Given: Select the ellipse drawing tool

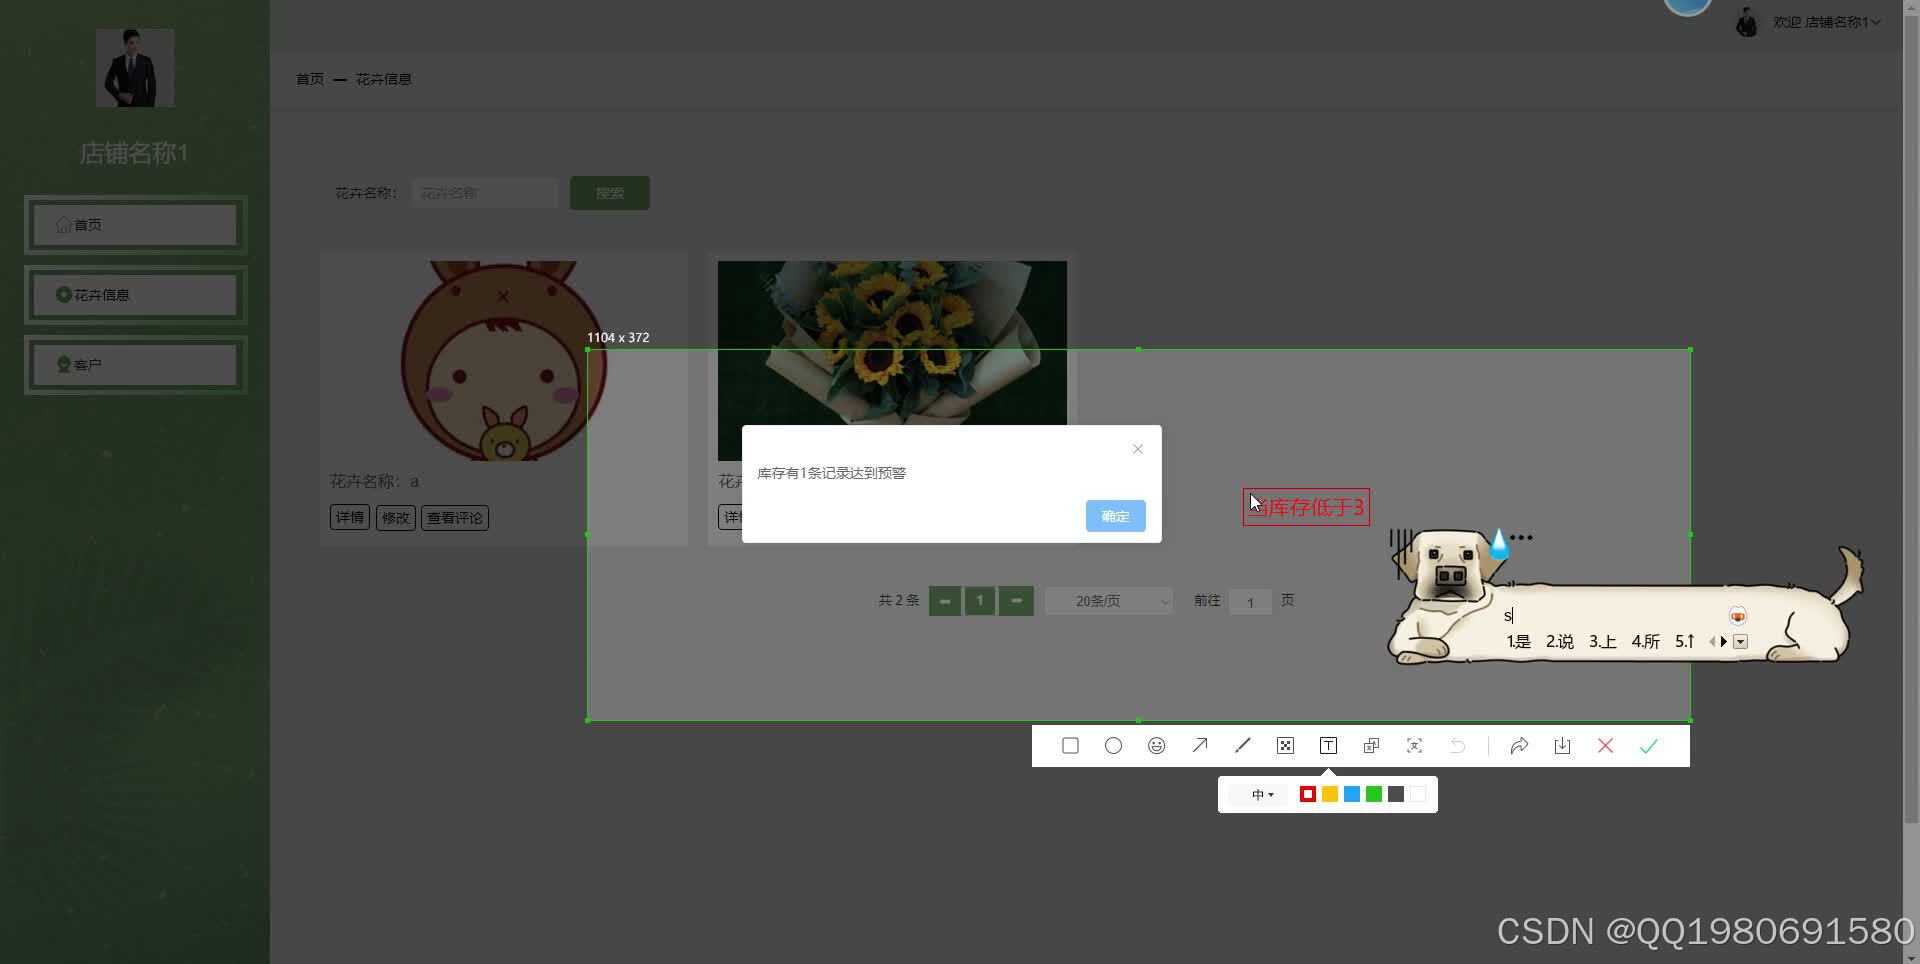Looking at the screenshot, I should pos(1113,745).
